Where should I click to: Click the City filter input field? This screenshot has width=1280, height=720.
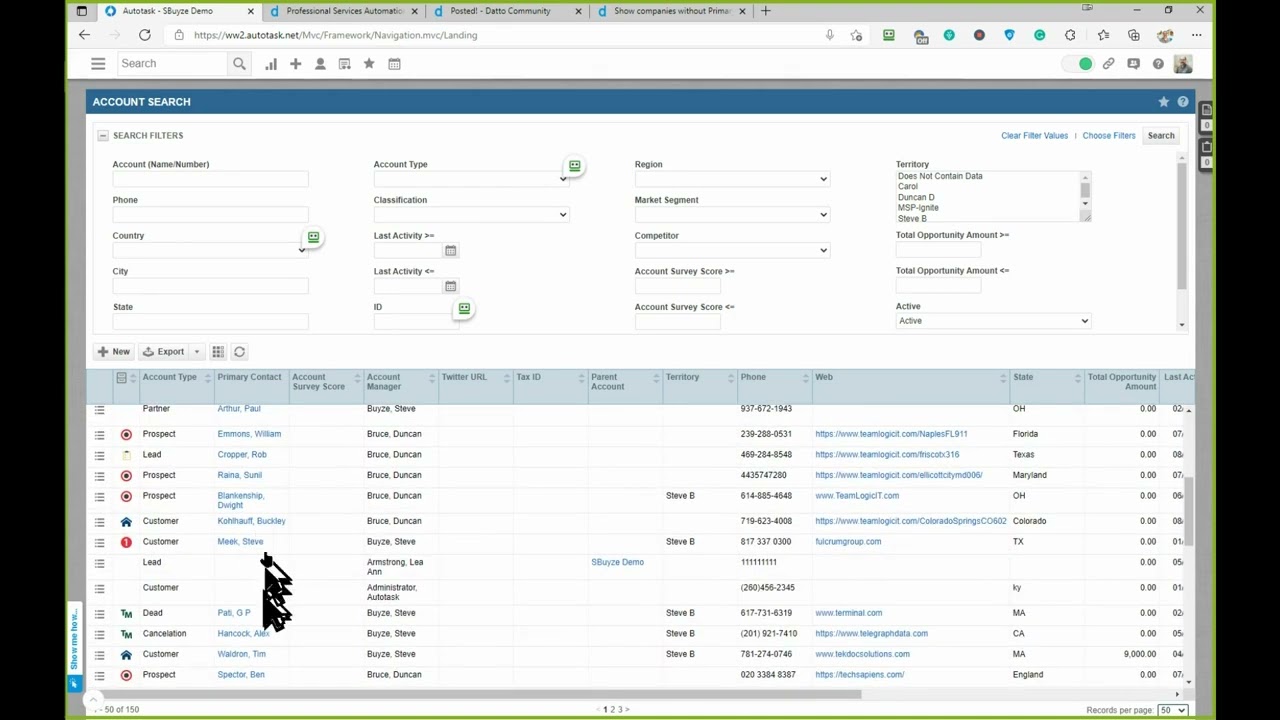point(210,286)
